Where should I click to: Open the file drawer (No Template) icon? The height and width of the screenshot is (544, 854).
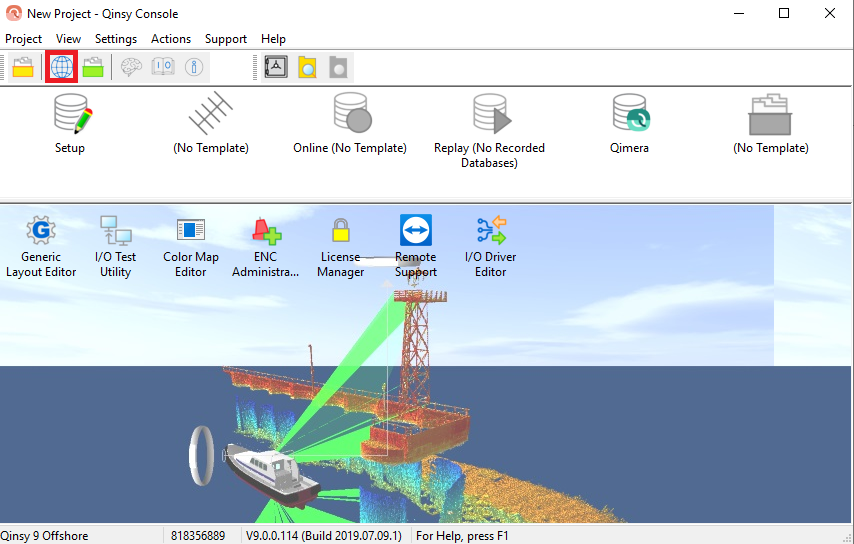pos(770,114)
